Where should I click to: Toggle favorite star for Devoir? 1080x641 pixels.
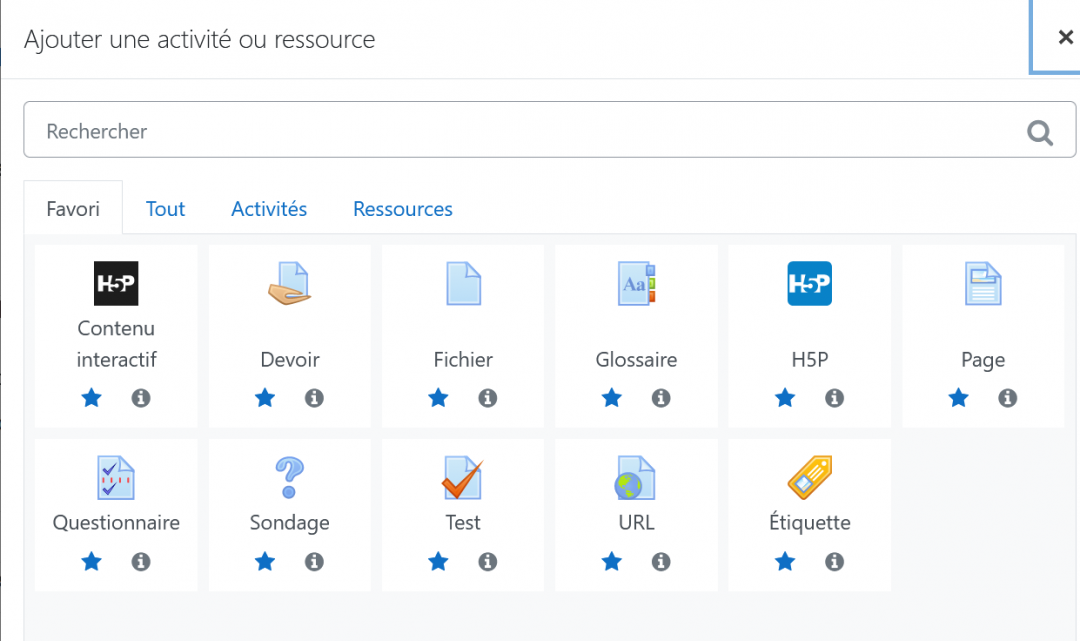point(265,398)
